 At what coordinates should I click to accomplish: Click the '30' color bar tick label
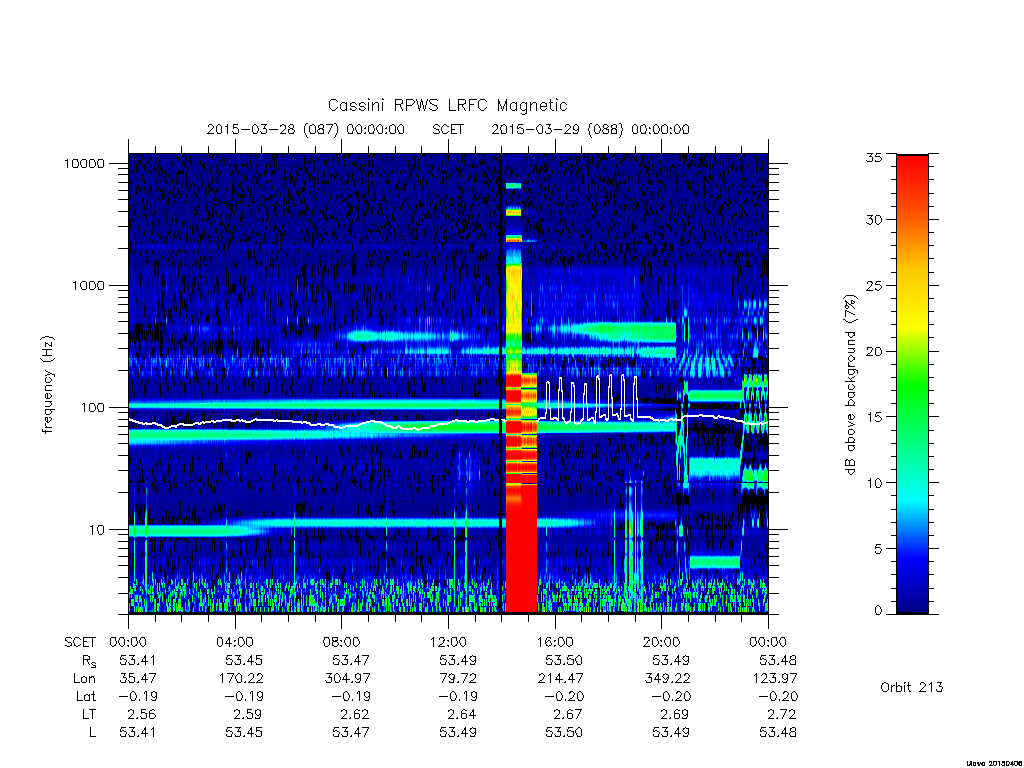pos(874,219)
